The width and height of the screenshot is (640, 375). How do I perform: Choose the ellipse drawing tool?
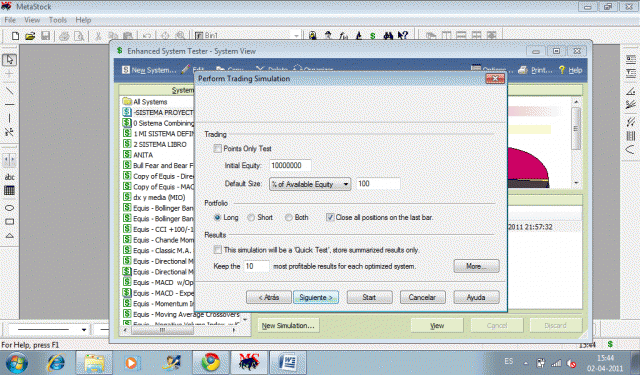(x=9, y=208)
